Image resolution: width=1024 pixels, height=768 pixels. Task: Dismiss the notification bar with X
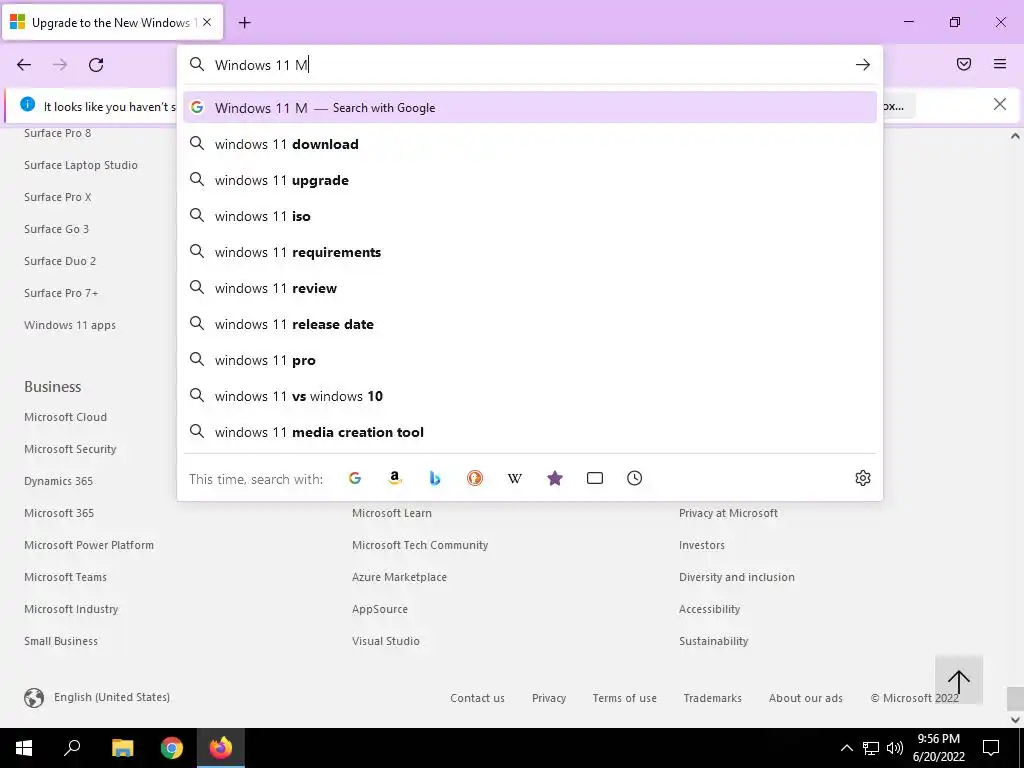pyautogui.click(x=1000, y=104)
